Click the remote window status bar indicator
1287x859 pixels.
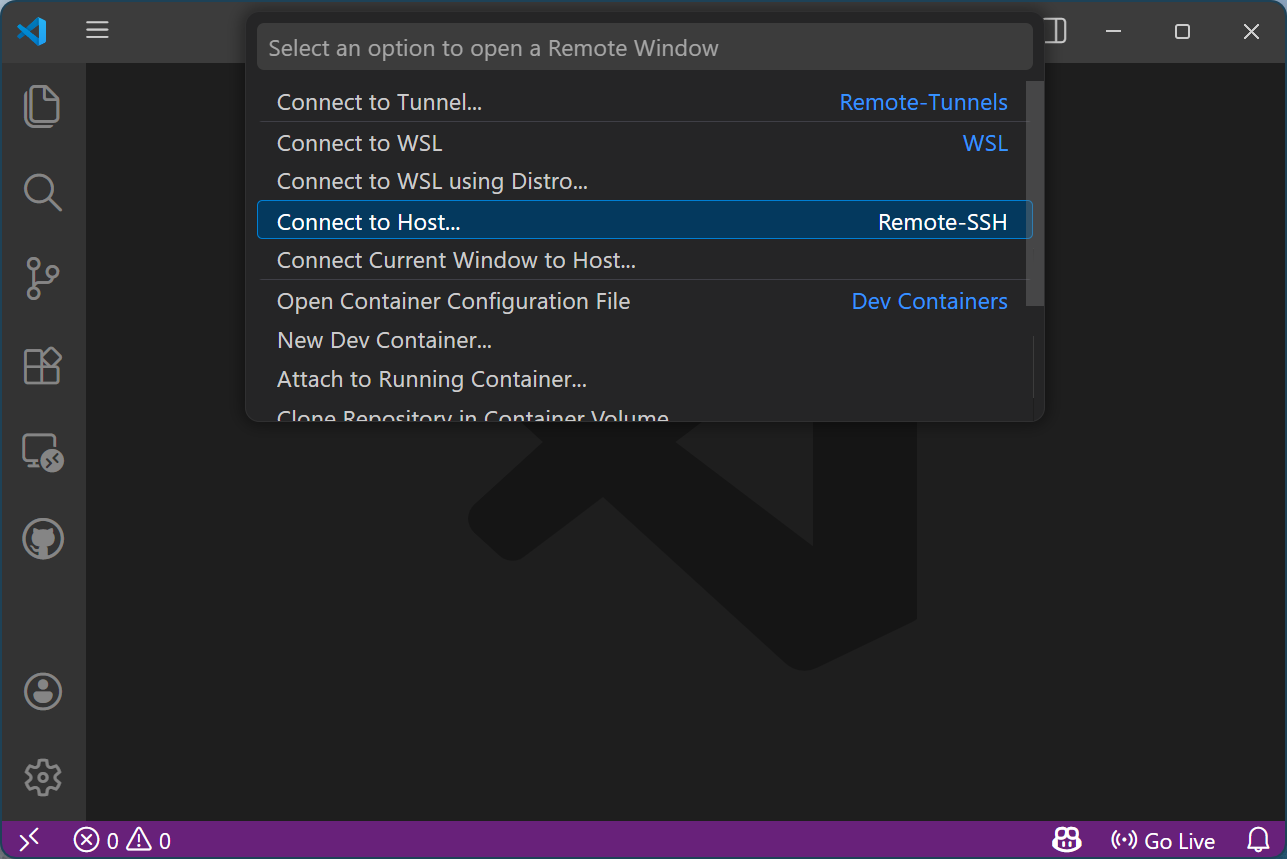point(30,841)
